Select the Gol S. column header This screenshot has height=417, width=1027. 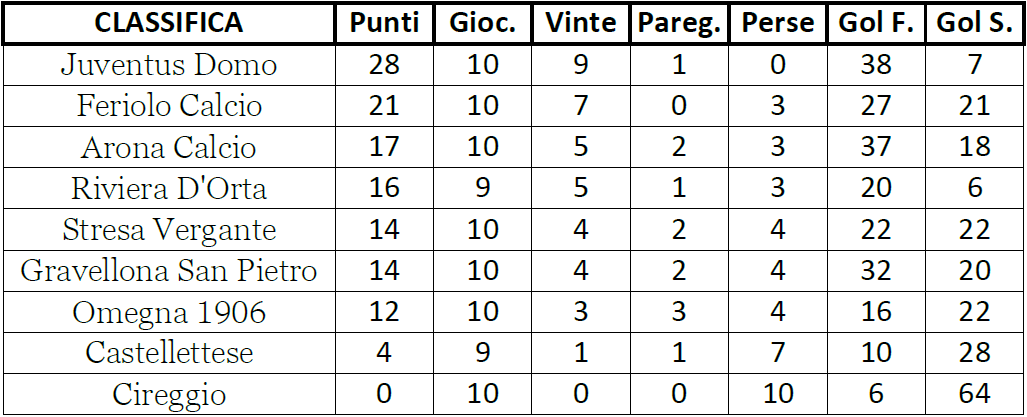click(x=974, y=24)
